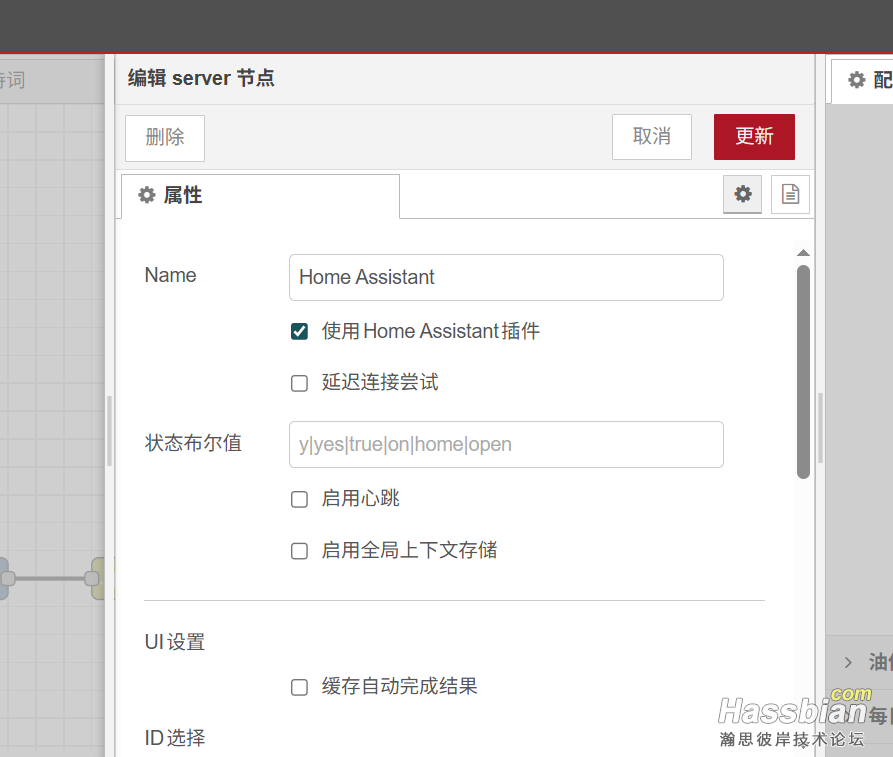Click the red 更新 update button
This screenshot has width=893, height=757.
point(754,137)
